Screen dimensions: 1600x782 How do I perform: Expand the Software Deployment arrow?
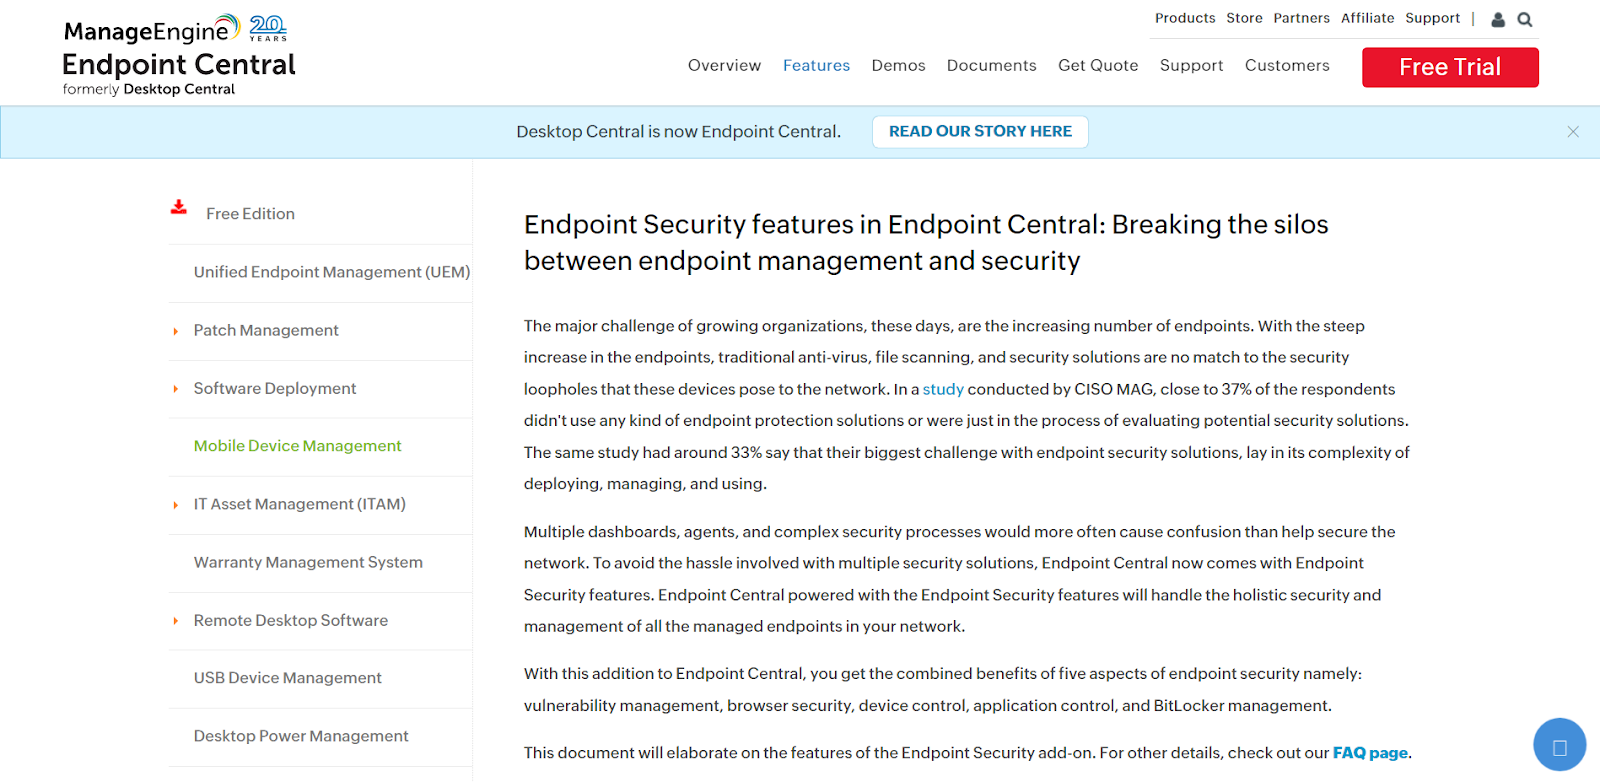pyautogui.click(x=176, y=389)
